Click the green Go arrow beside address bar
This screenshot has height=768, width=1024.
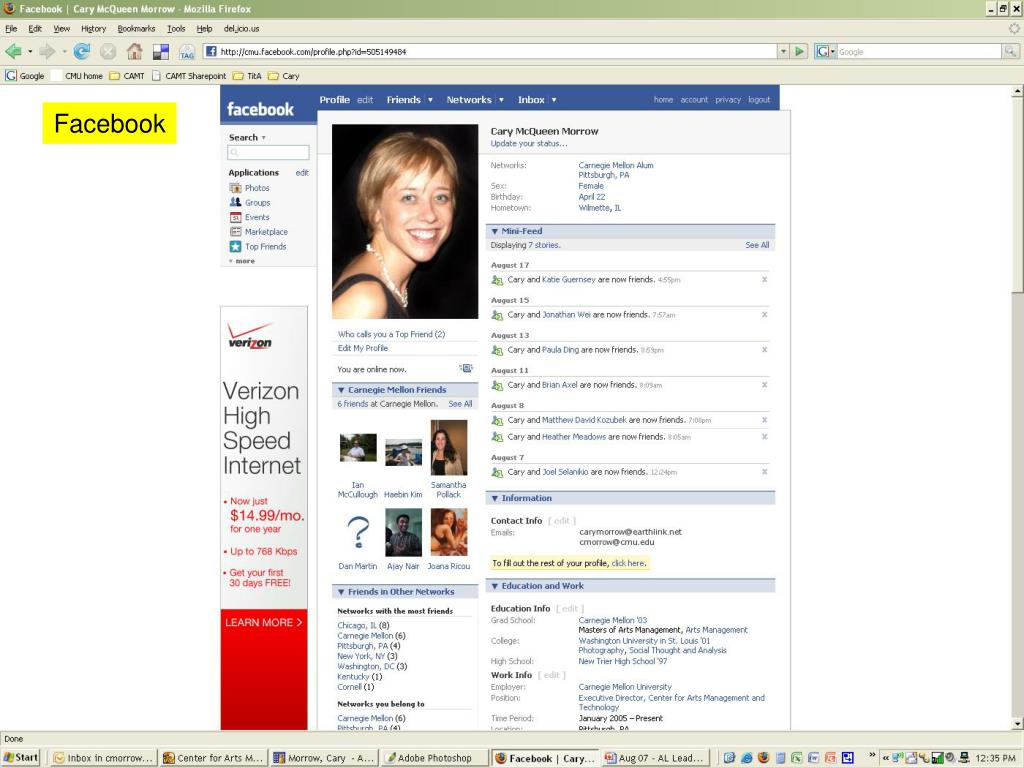[x=799, y=51]
